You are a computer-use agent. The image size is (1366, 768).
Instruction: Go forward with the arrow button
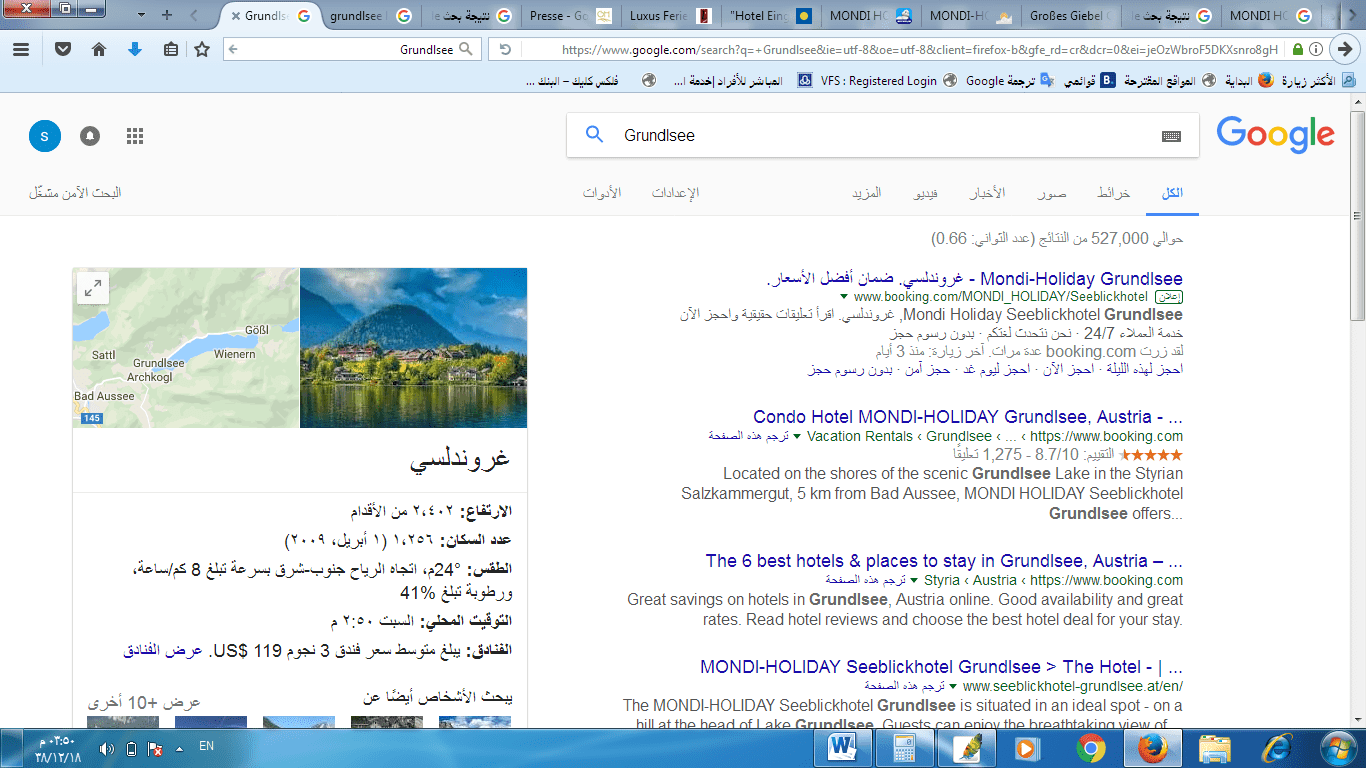[x=1346, y=49]
